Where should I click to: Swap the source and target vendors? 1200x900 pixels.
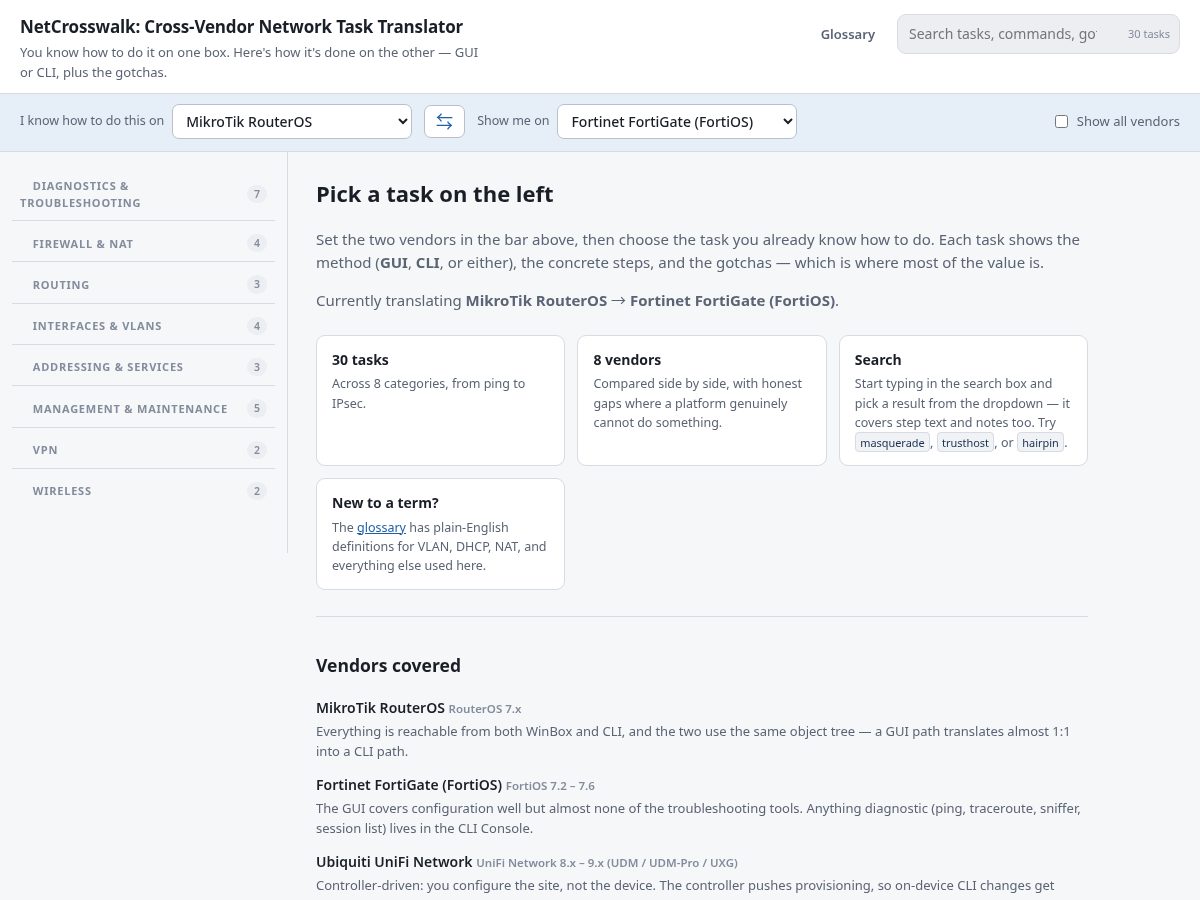pyautogui.click(x=444, y=121)
